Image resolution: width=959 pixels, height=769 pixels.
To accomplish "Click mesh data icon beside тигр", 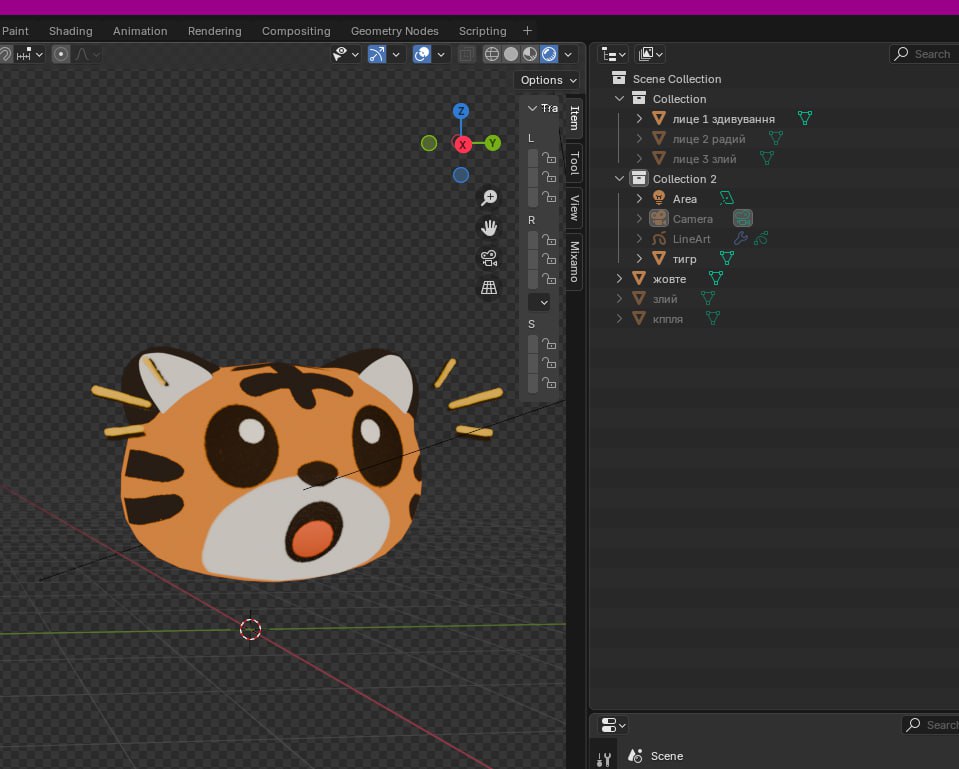I will pos(727,258).
